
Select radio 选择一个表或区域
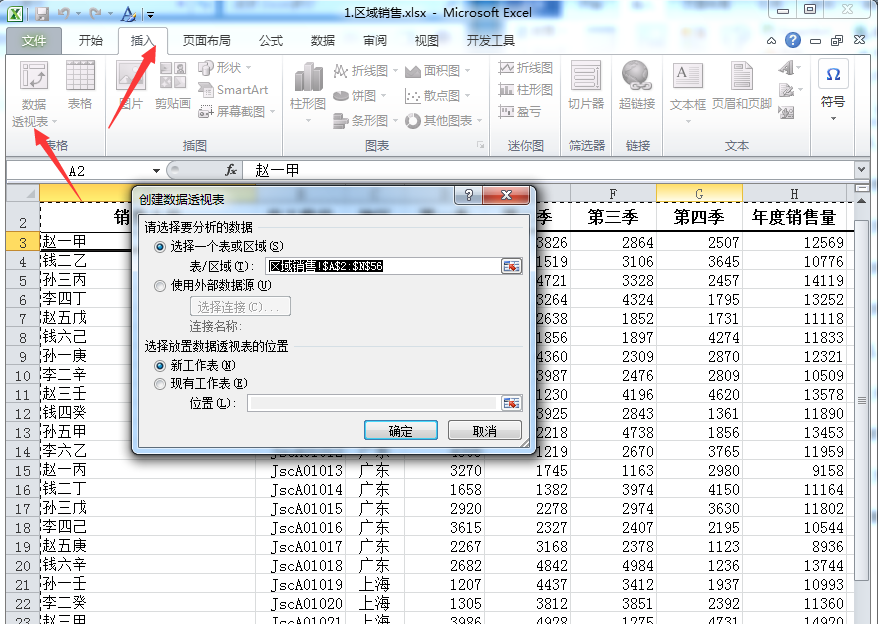160,246
